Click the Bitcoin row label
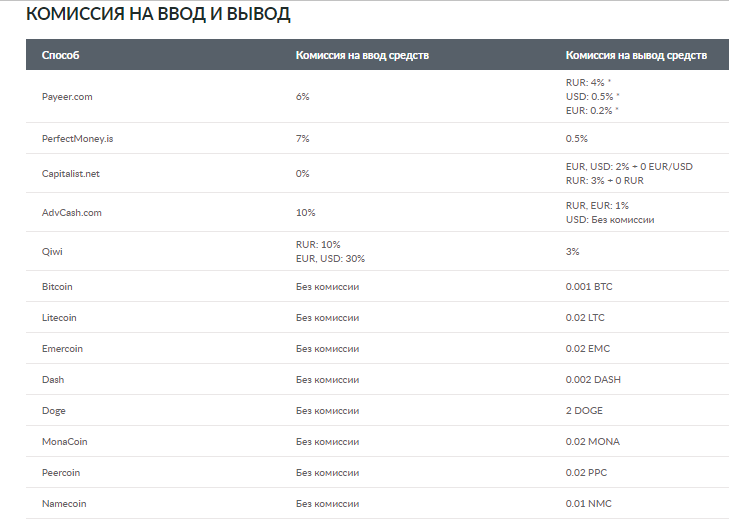729x519 pixels. pyautogui.click(x=57, y=287)
